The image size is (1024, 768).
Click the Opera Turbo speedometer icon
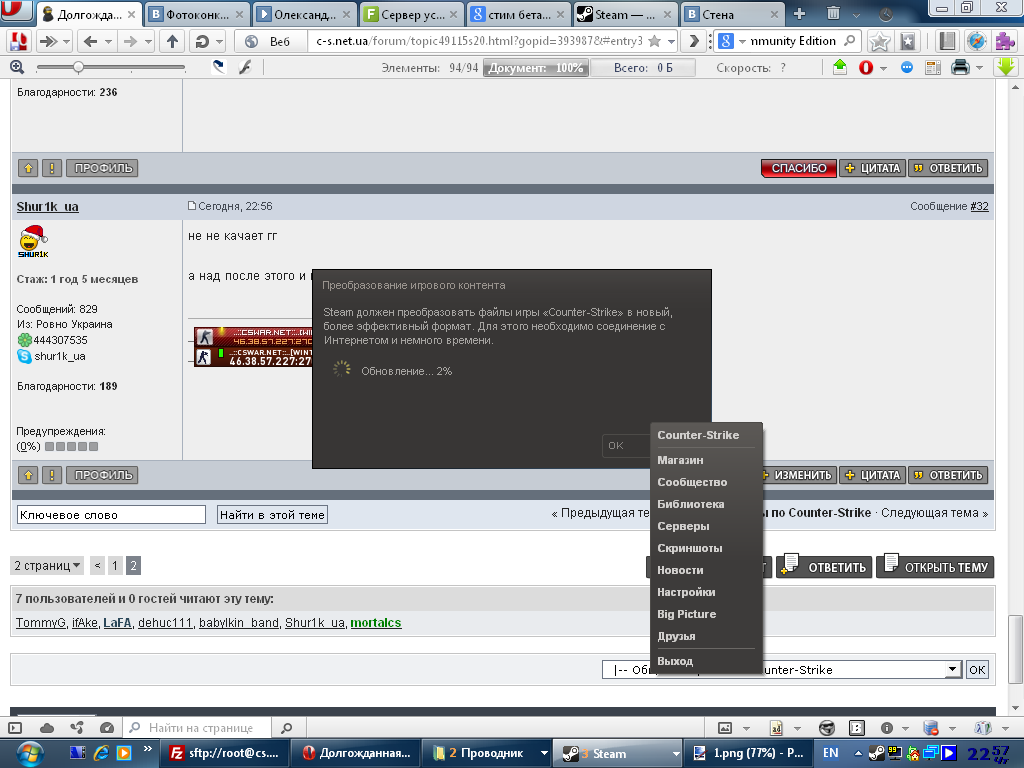click(107, 728)
